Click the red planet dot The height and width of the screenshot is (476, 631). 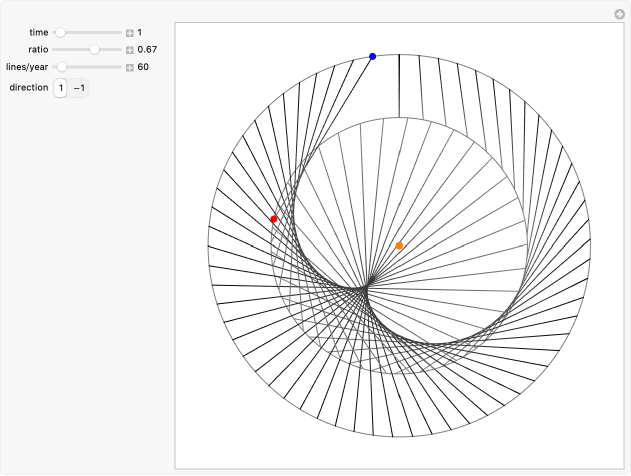(274, 219)
